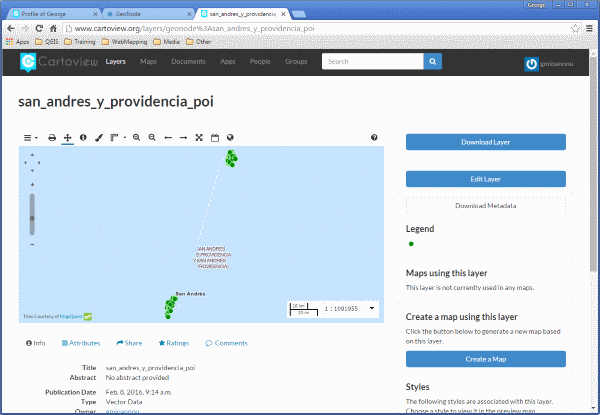Open the map scale dropdown
The image size is (600, 415).
point(372,308)
